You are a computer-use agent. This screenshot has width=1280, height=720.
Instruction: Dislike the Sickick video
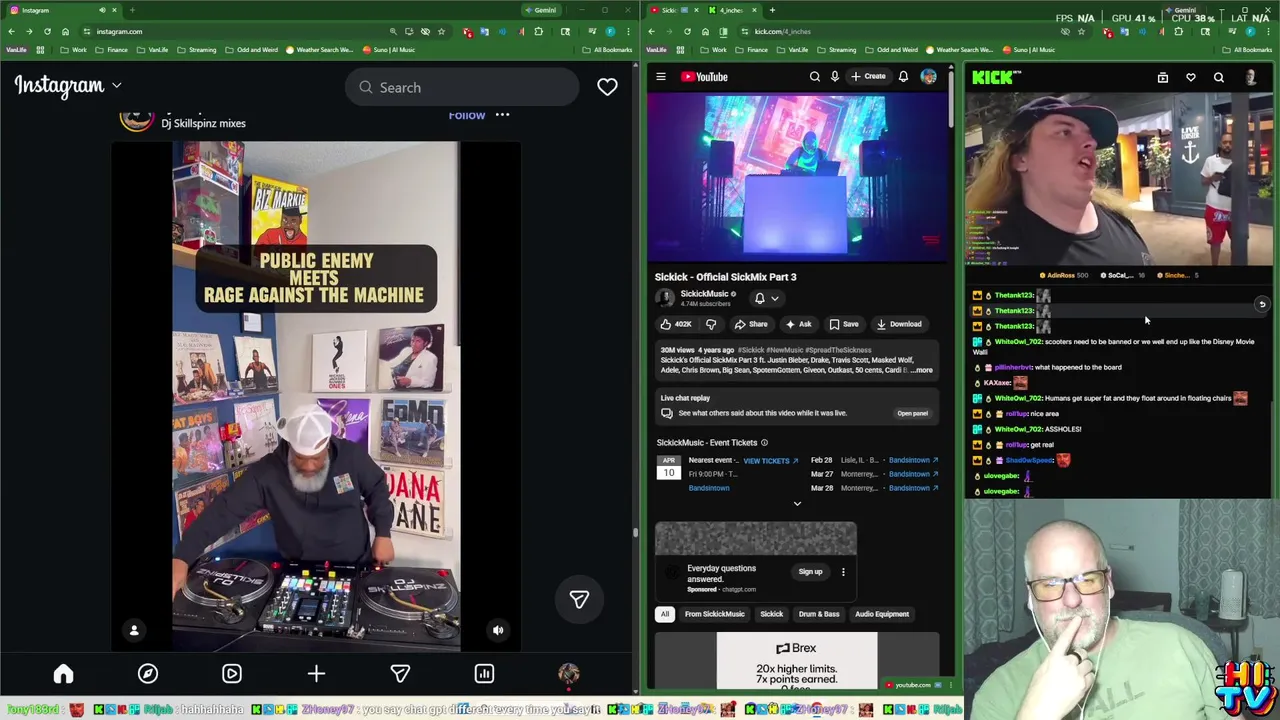click(x=711, y=324)
